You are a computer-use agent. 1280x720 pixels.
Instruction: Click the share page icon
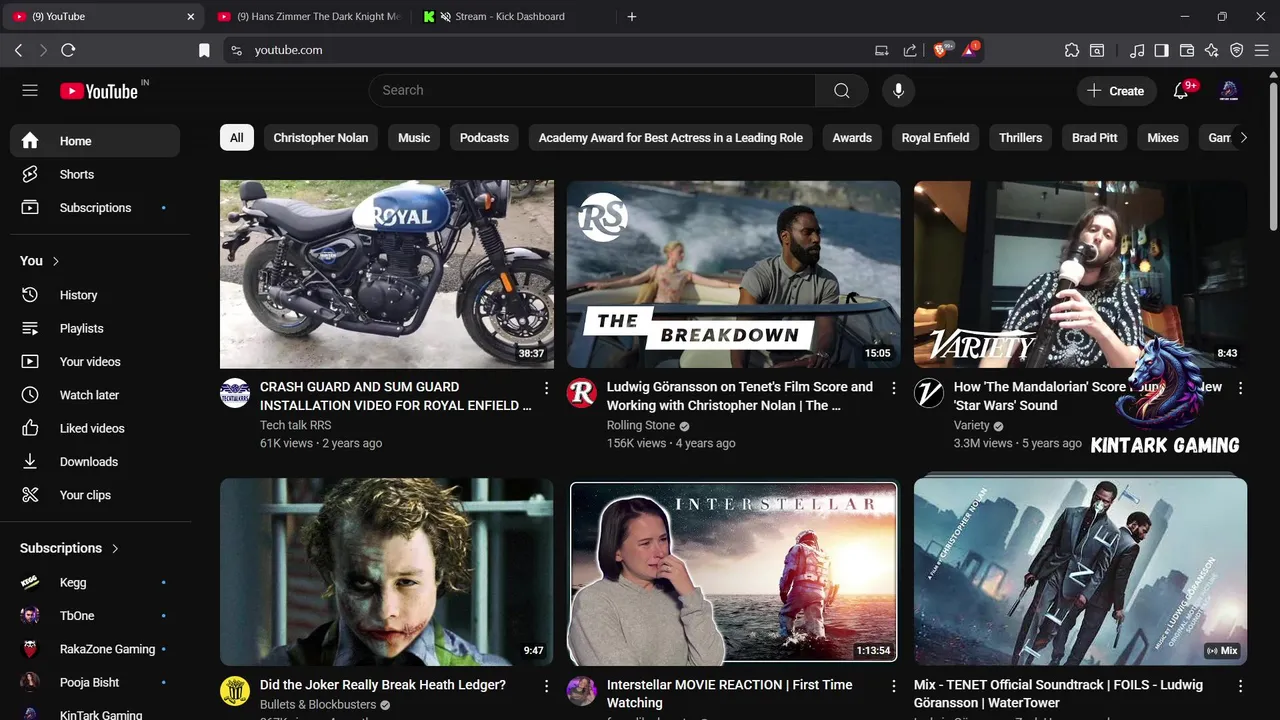coord(910,50)
